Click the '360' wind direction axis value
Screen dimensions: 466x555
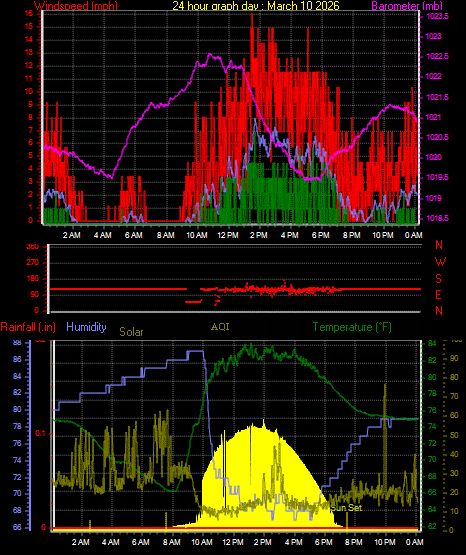pos(33,247)
